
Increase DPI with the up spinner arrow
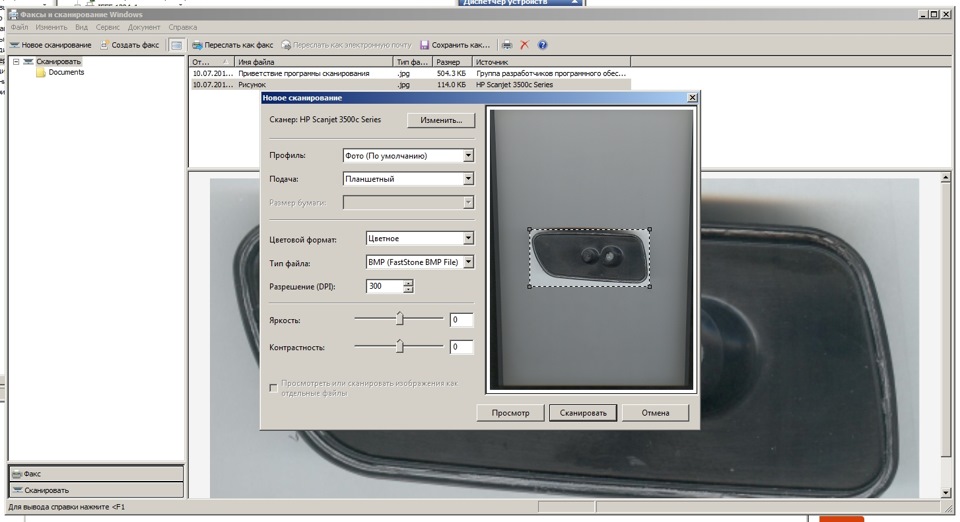[x=408, y=283]
